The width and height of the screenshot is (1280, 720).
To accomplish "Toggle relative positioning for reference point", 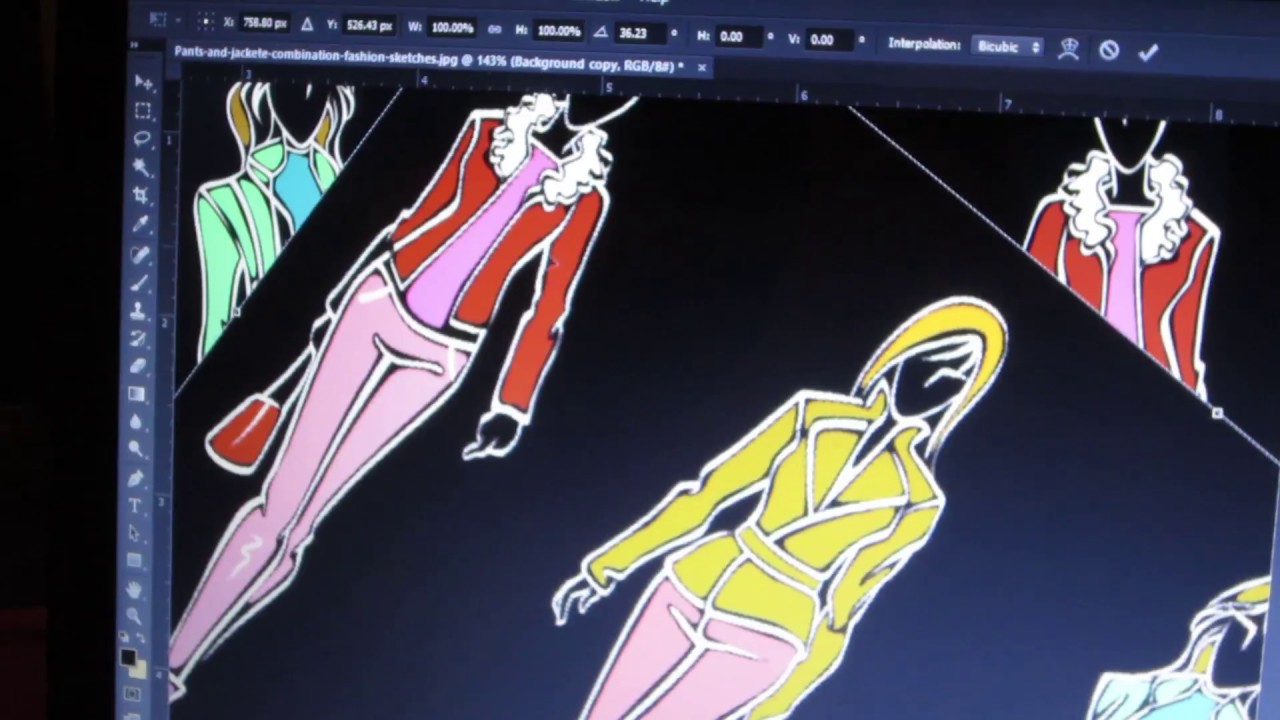I will click(x=307, y=24).
